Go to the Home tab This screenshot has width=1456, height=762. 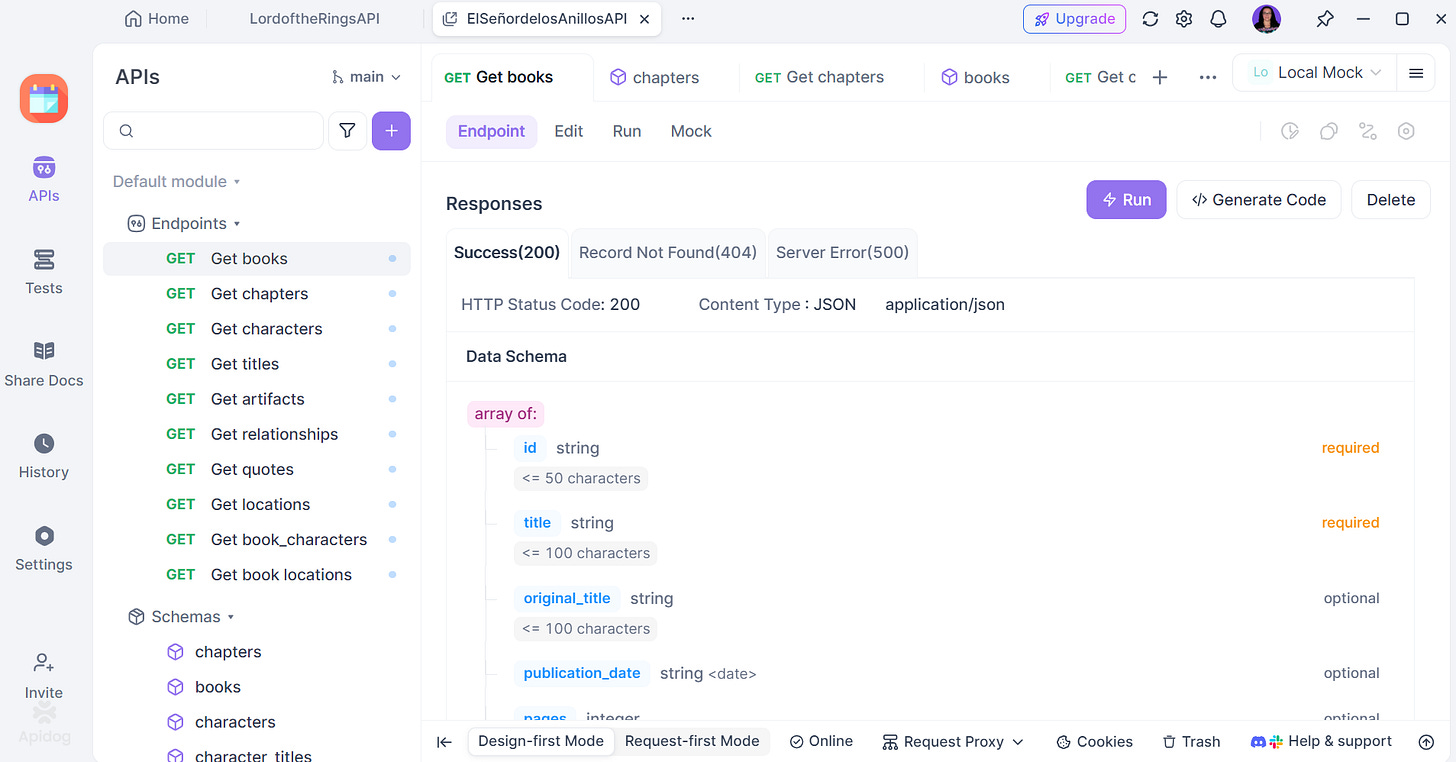click(156, 19)
